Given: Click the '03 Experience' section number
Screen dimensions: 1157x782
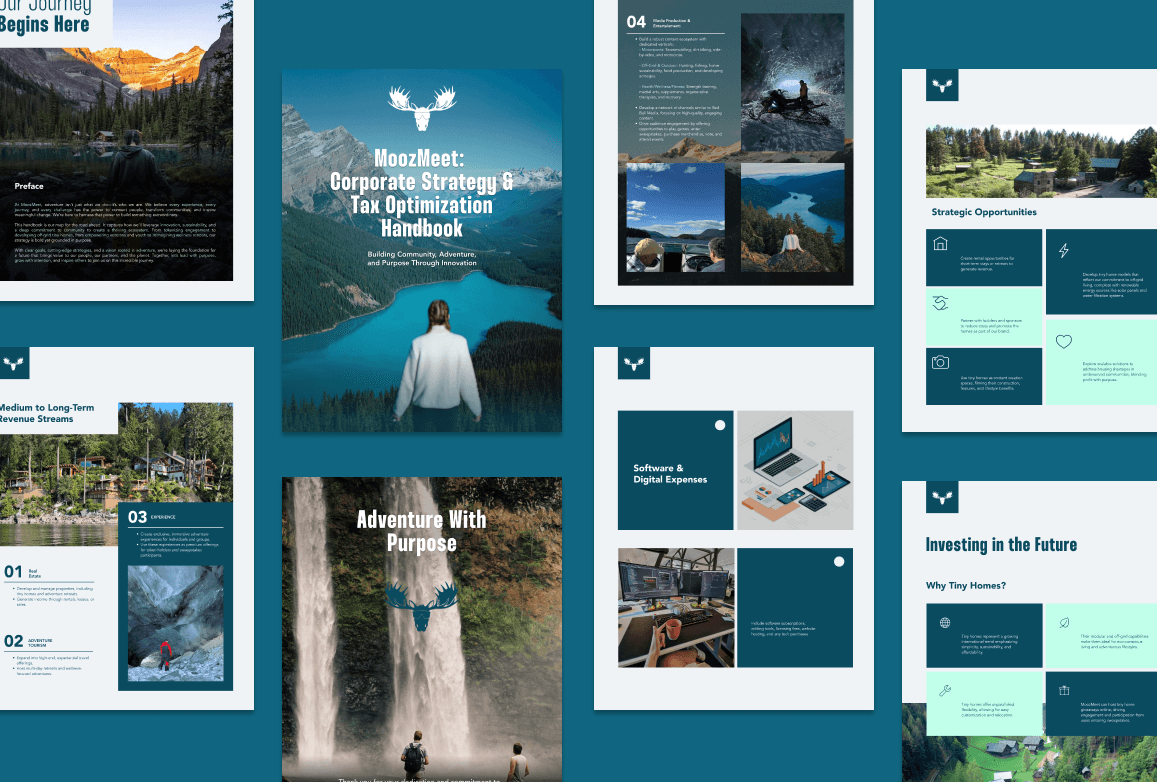Looking at the screenshot, I should pyautogui.click(x=138, y=517).
